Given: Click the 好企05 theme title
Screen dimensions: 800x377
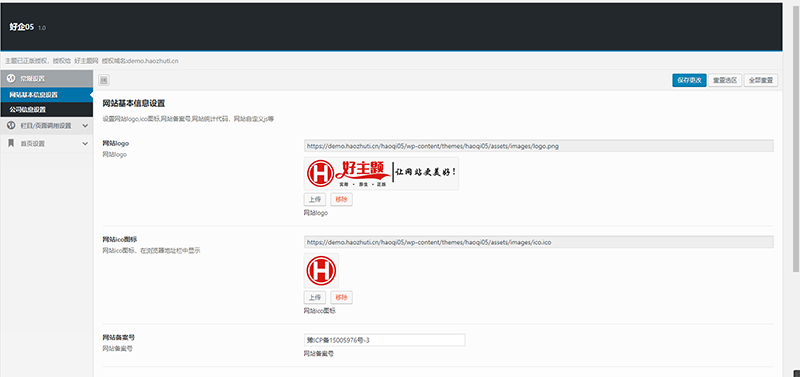Looking at the screenshot, I should 21,27.
